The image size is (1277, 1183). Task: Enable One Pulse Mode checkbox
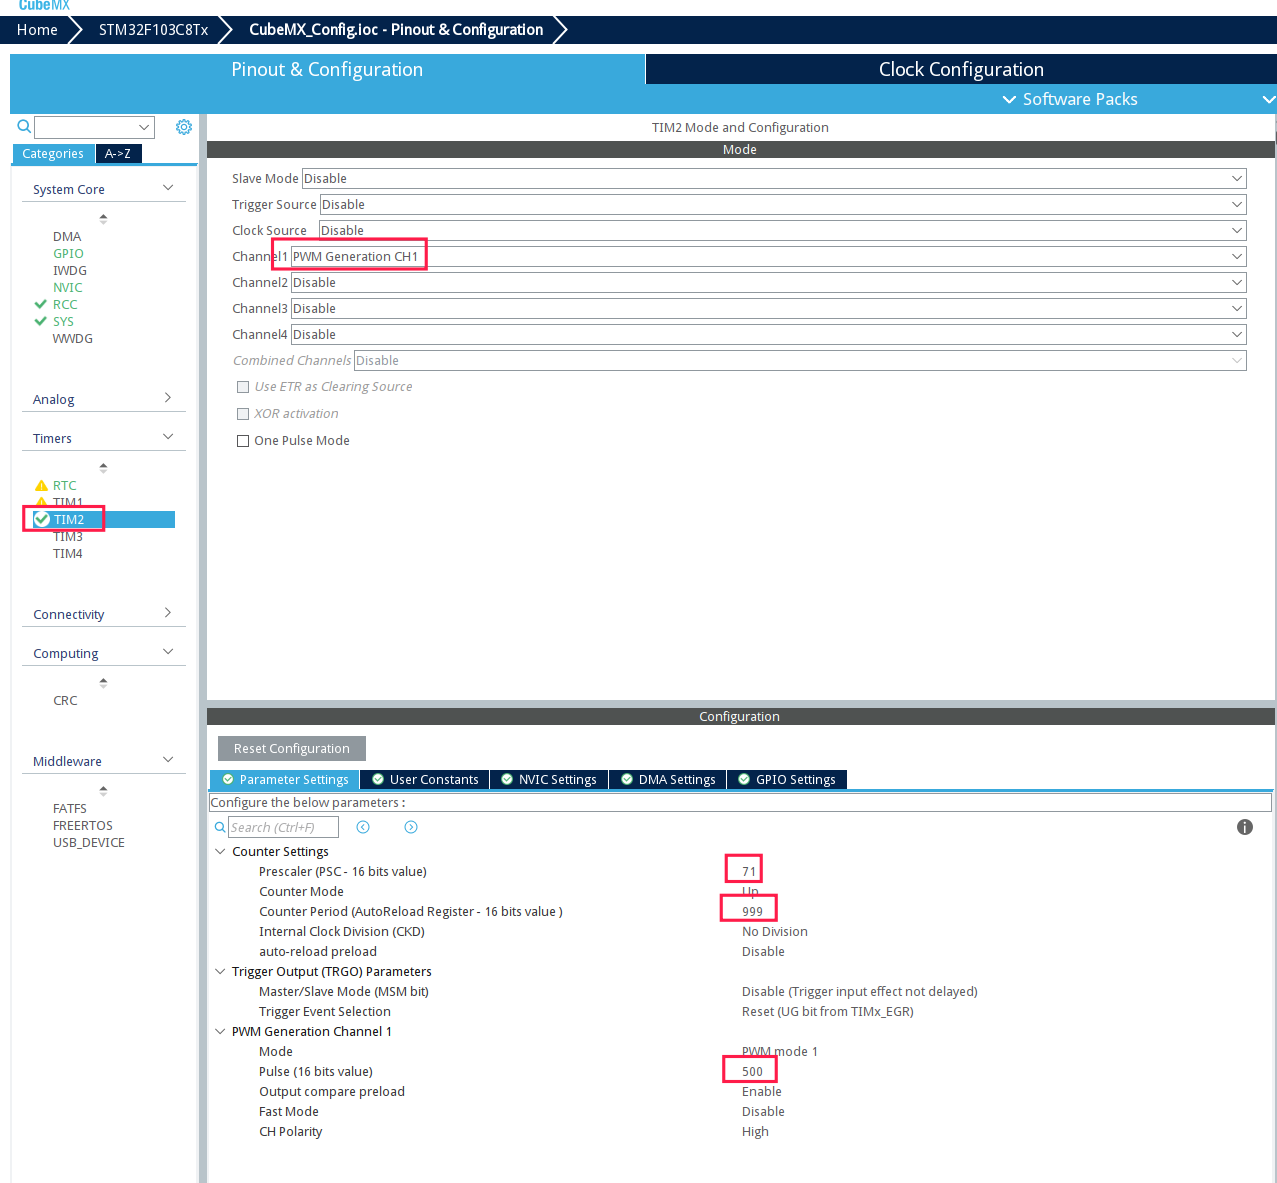(243, 441)
